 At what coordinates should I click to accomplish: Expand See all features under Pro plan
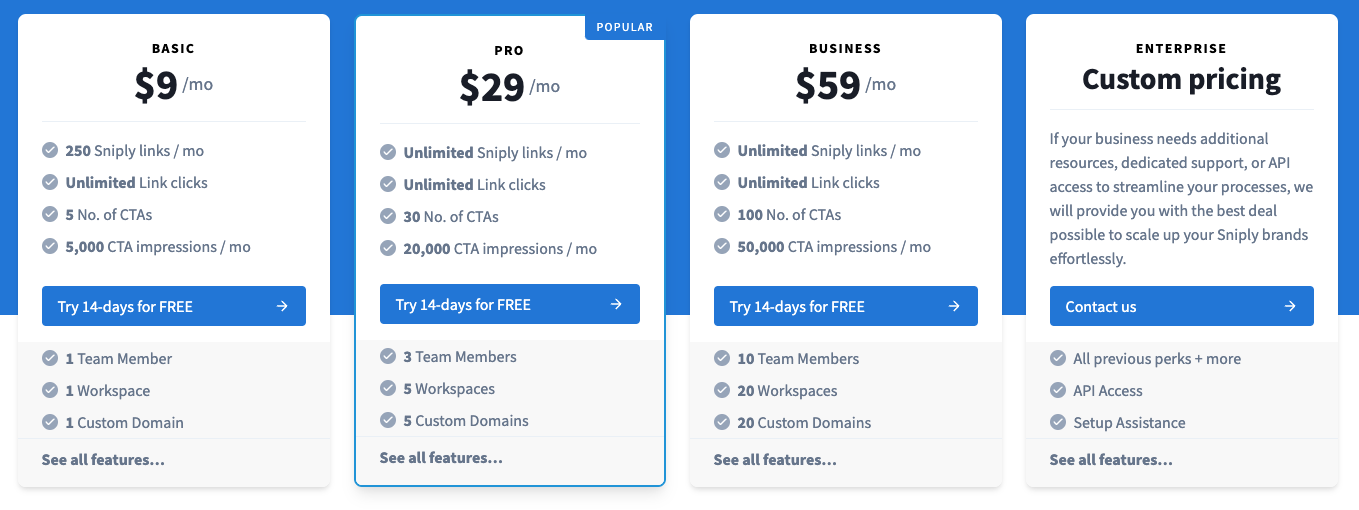(x=441, y=458)
